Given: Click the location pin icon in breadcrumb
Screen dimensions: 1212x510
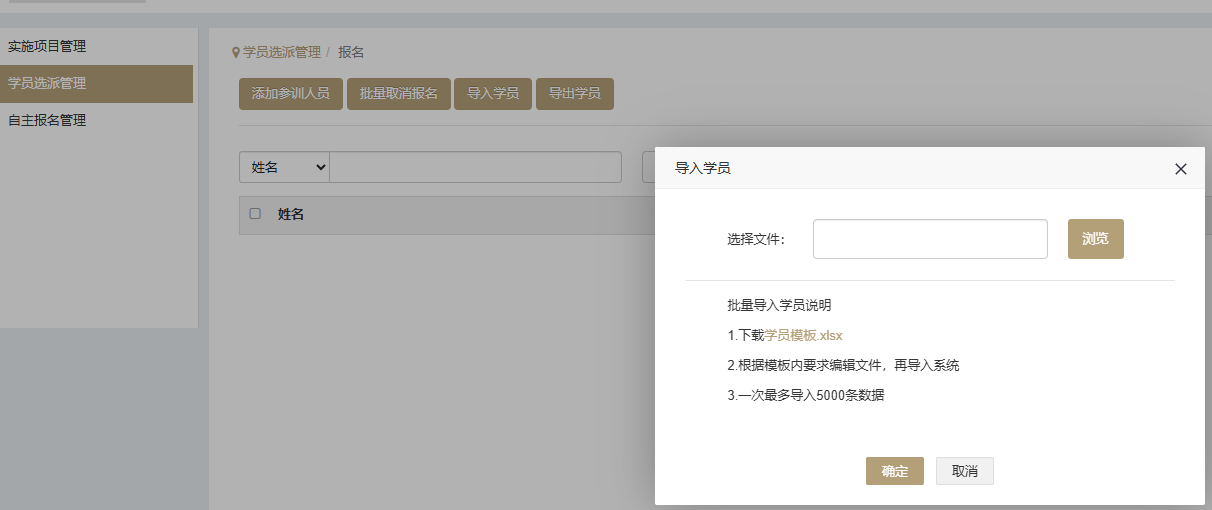Looking at the screenshot, I should tap(236, 53).
